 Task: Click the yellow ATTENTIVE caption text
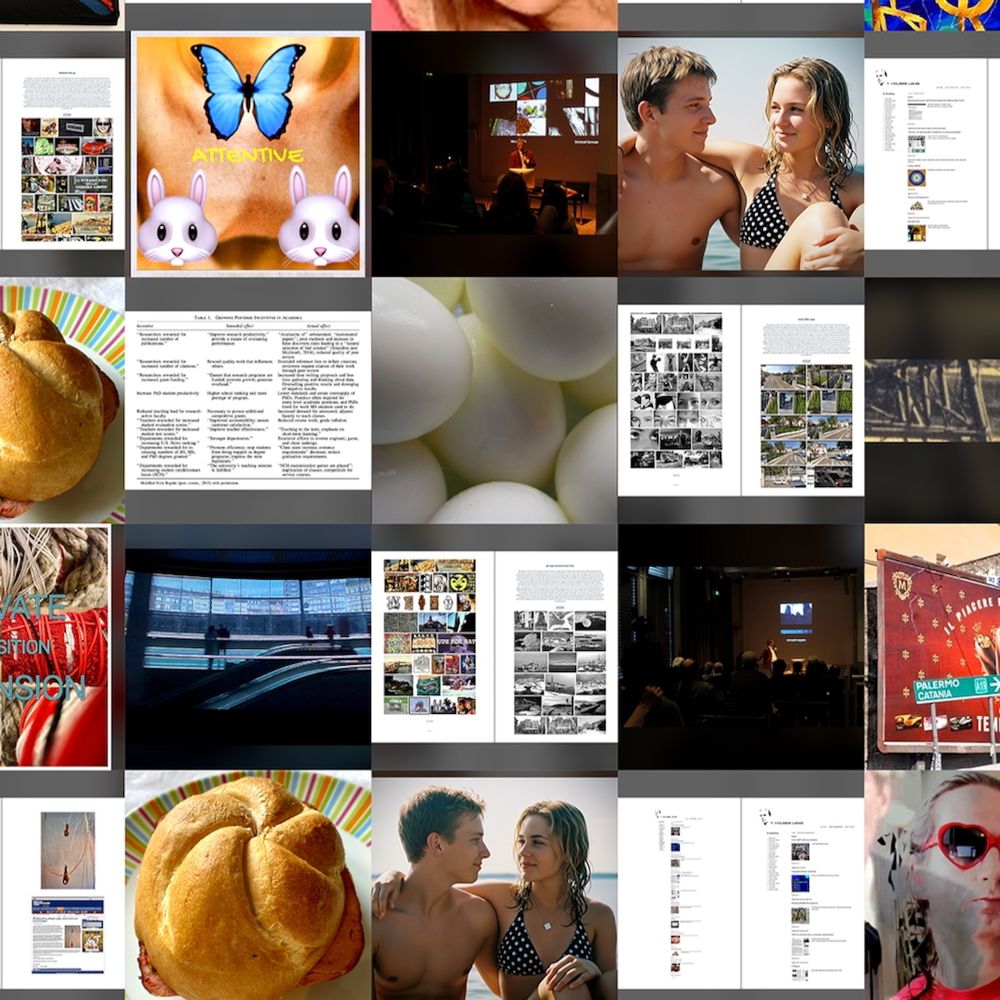point(247,155)
